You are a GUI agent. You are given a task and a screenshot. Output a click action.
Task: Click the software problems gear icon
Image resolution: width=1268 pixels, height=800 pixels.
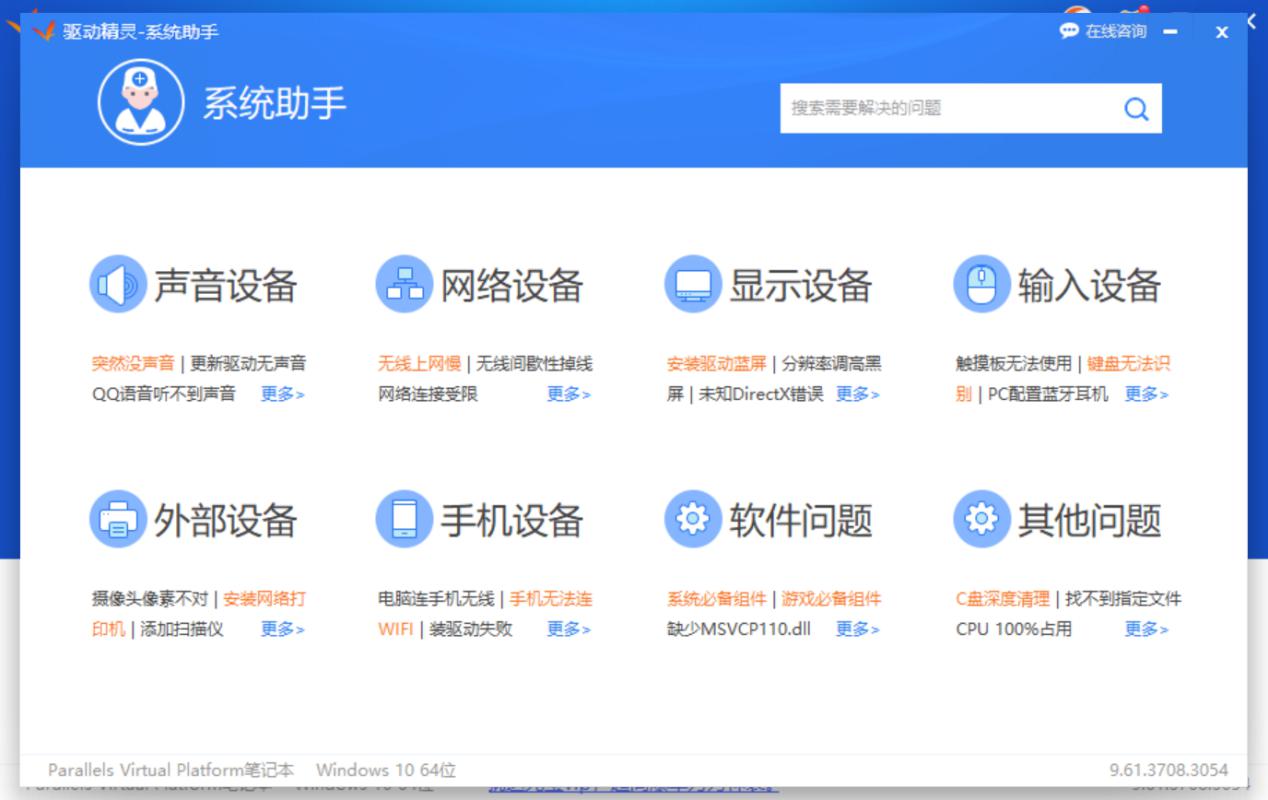coord(692,519)
